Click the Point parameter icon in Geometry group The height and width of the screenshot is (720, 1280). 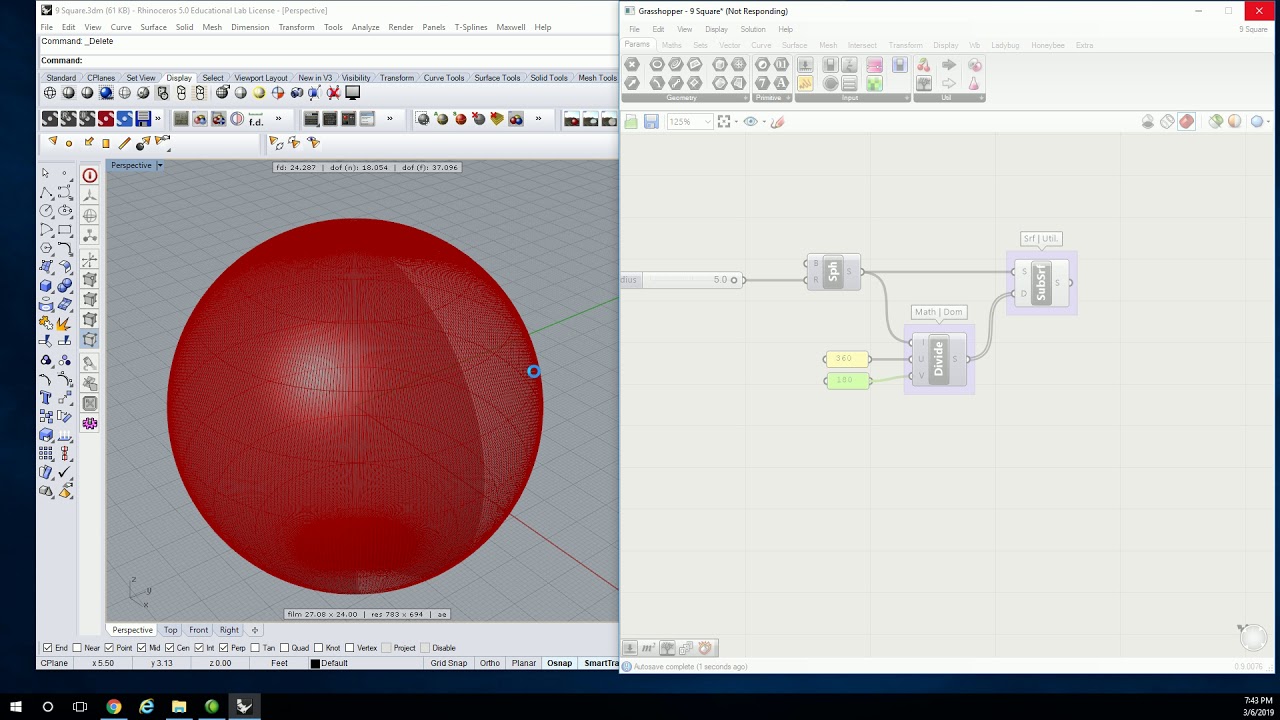click(631, 64)
